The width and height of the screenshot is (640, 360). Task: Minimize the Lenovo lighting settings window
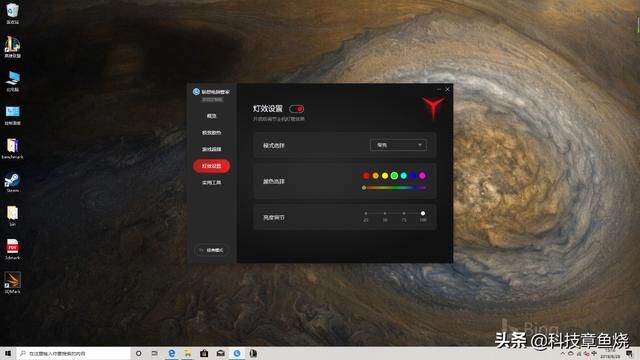pos(439,89)
